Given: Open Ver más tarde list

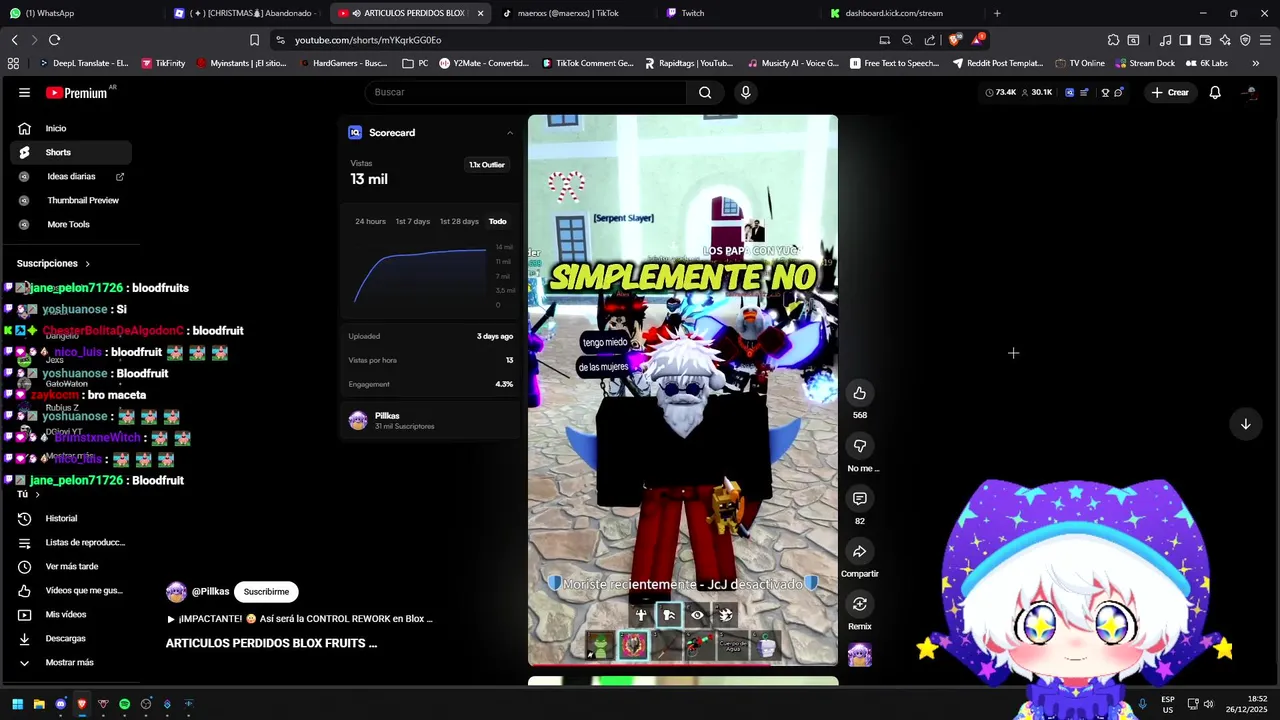Looking at the screenshot, I should (x=70, y=566).
